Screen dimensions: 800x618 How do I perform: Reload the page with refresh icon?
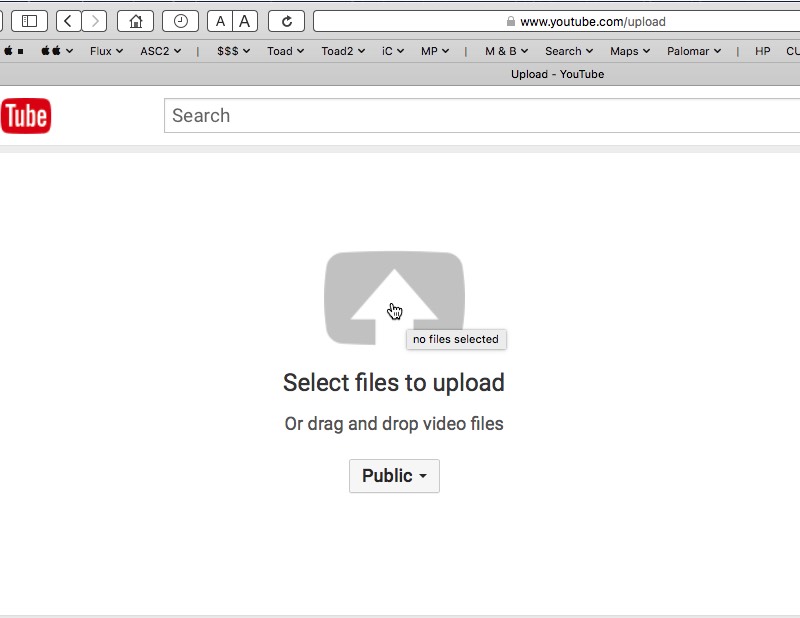(x=286, y=21)
